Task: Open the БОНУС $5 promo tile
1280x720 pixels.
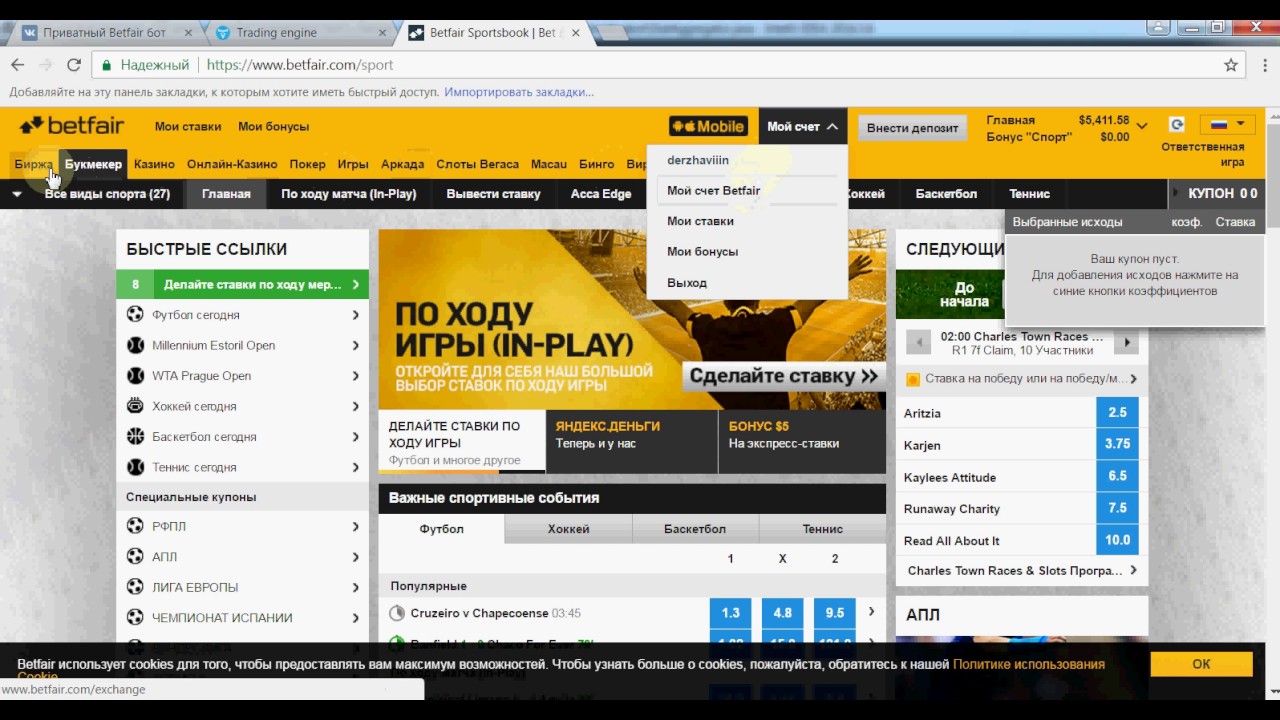Action: (802, 441)
